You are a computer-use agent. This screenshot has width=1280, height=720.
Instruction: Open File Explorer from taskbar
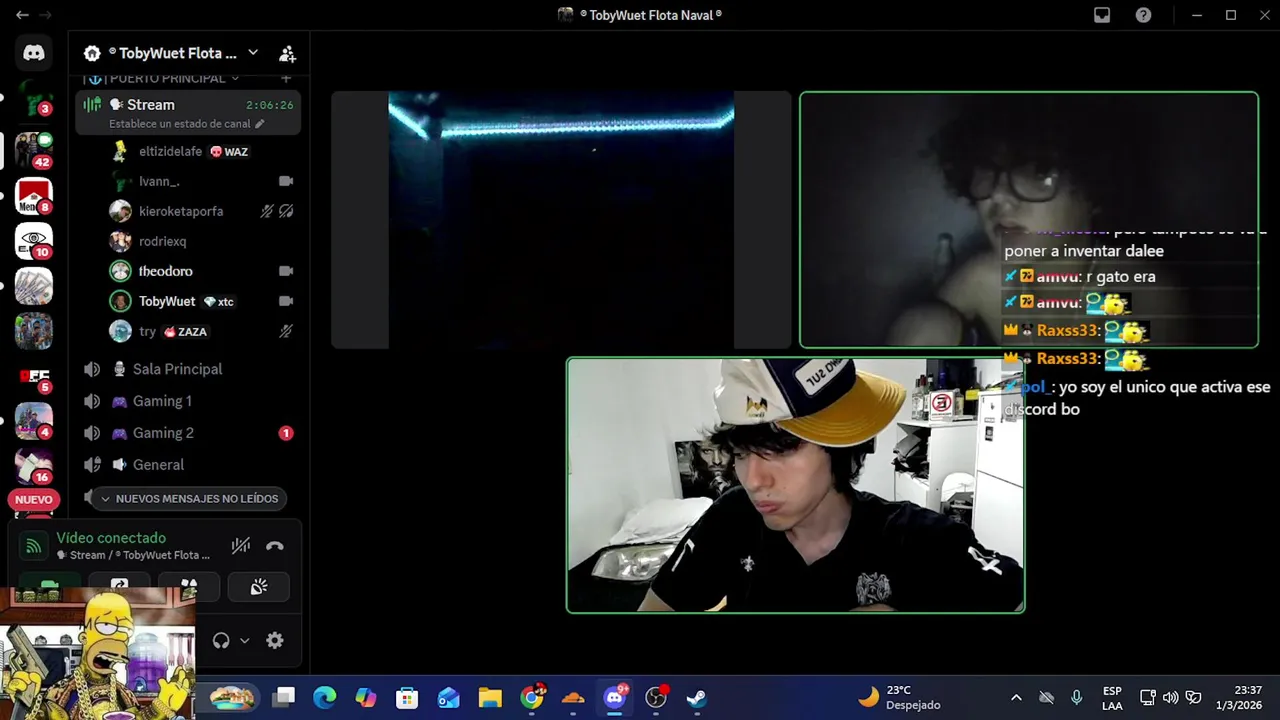tap(489, 697)
